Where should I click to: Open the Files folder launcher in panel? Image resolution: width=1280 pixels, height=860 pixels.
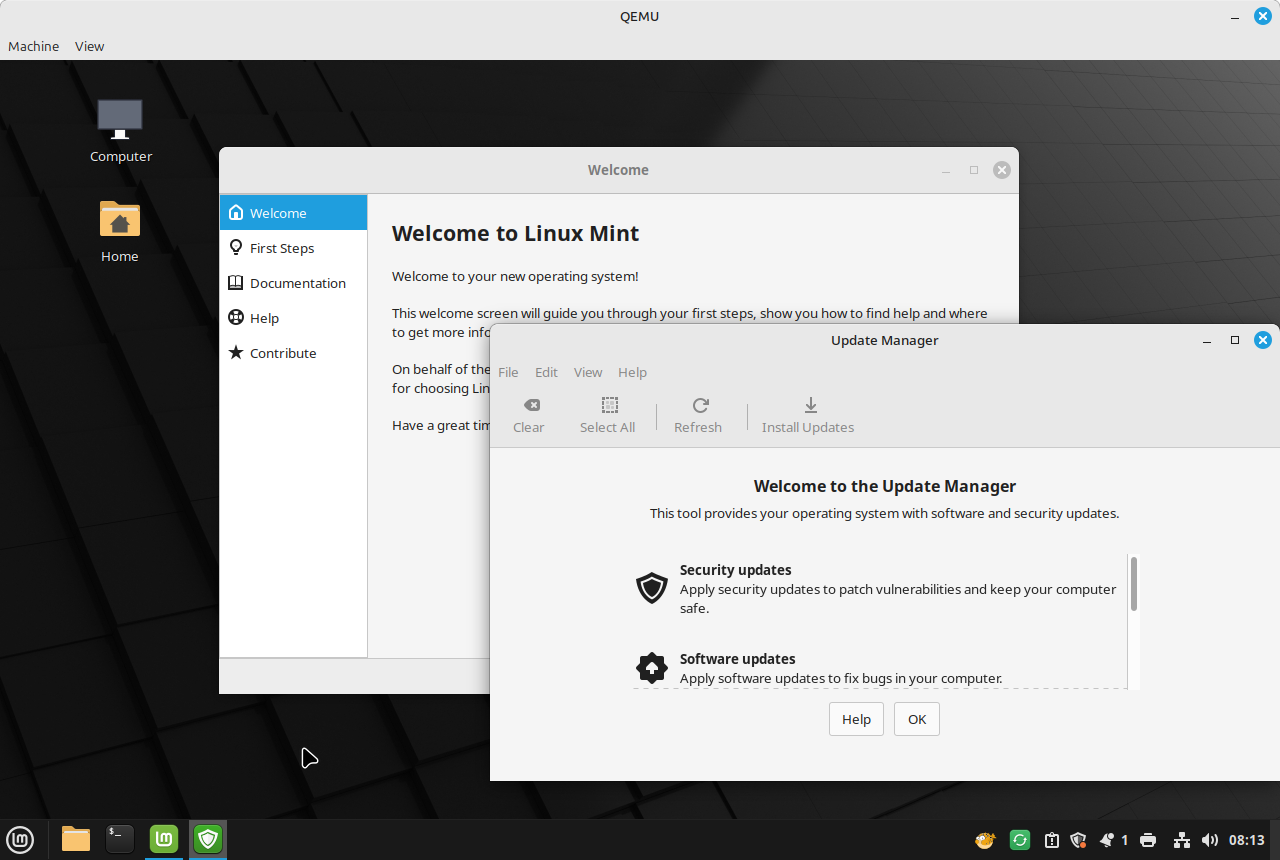76,839
